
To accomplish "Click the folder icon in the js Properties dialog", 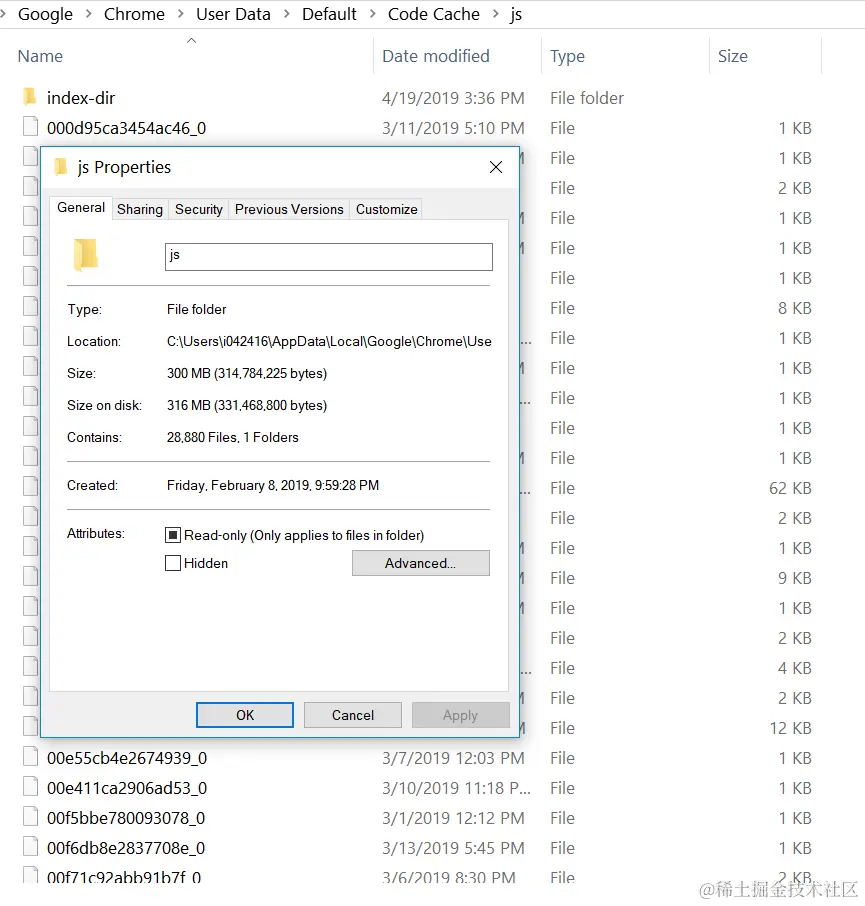I will pyautogui.click(x=85, y=254).
